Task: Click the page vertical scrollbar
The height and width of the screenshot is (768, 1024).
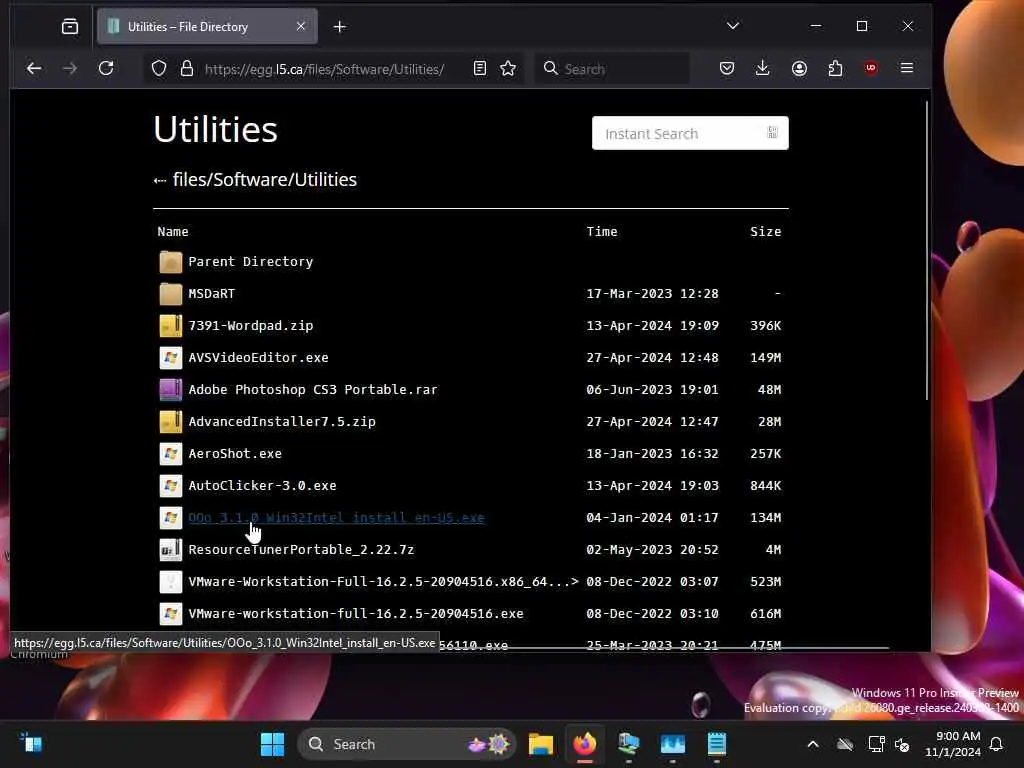Action: coord(927,250)
